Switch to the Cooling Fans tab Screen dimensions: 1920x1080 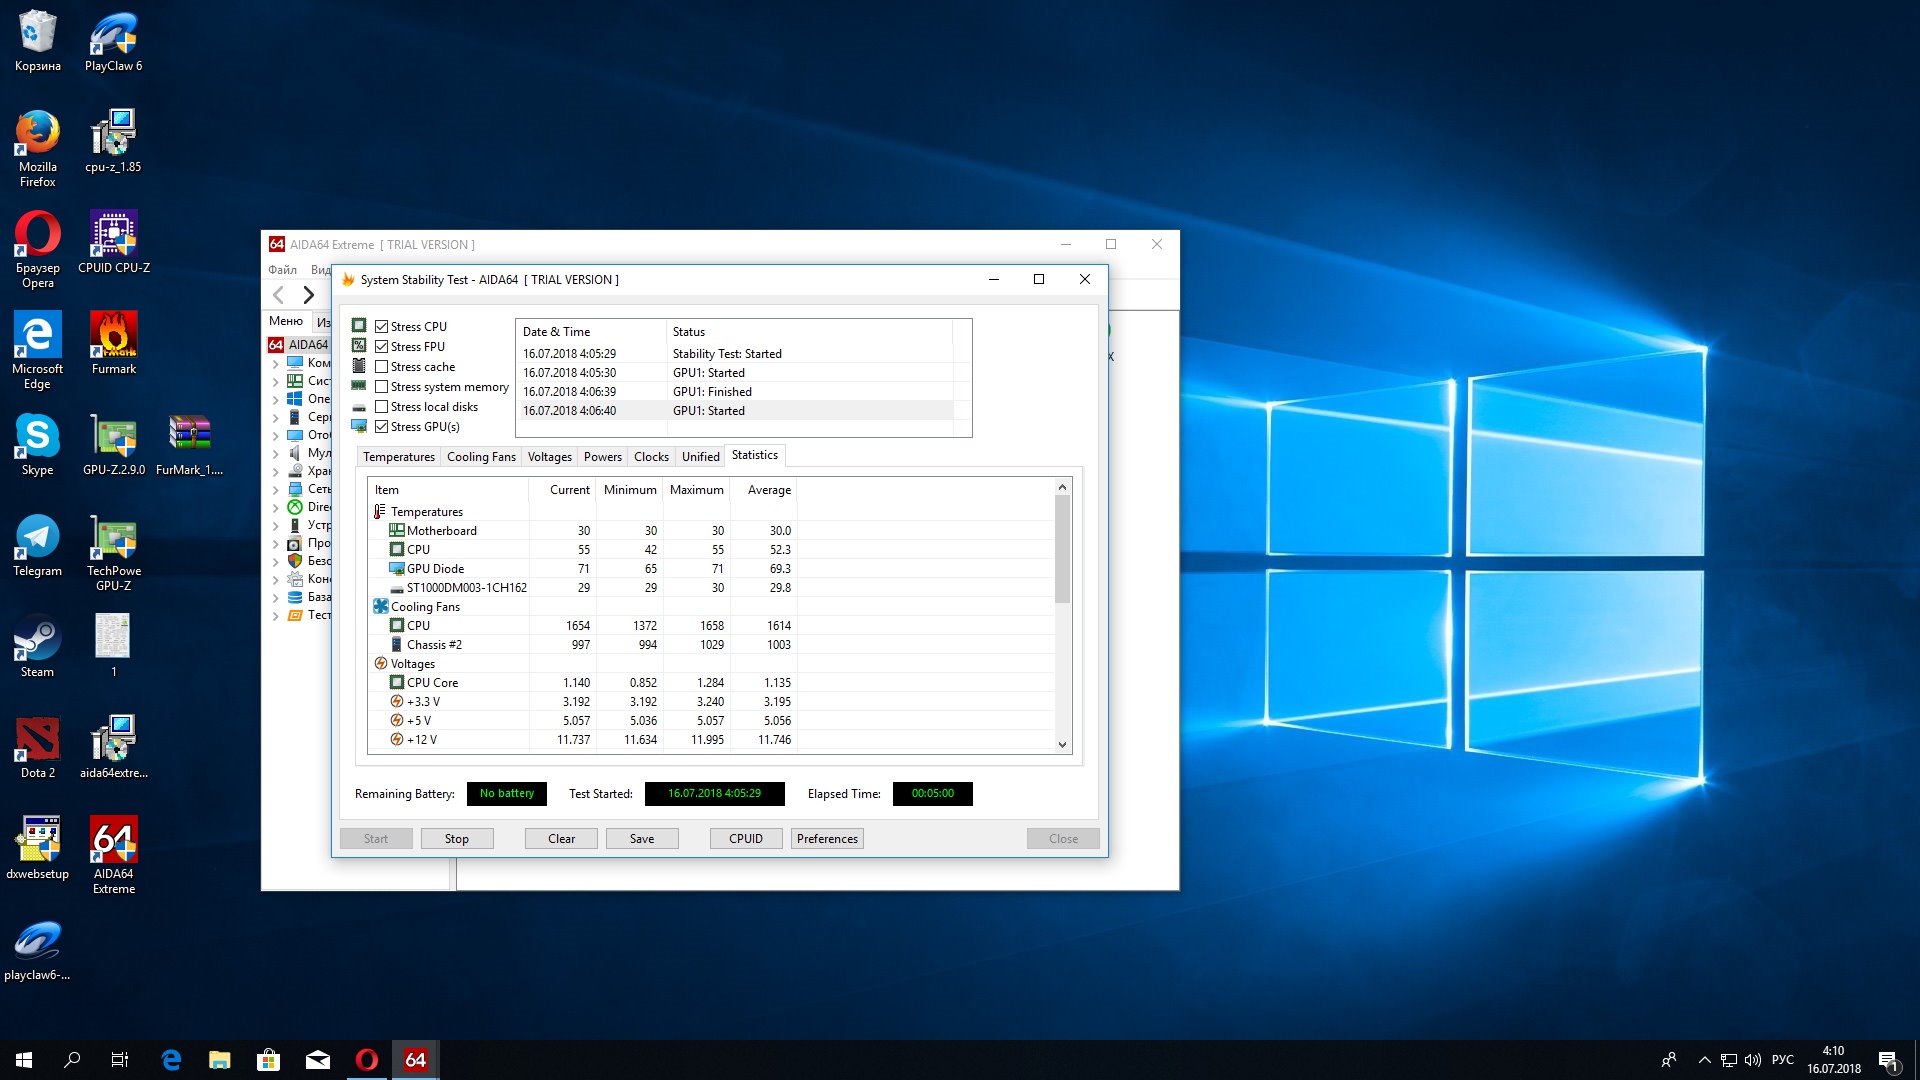[x=481, y=457]
